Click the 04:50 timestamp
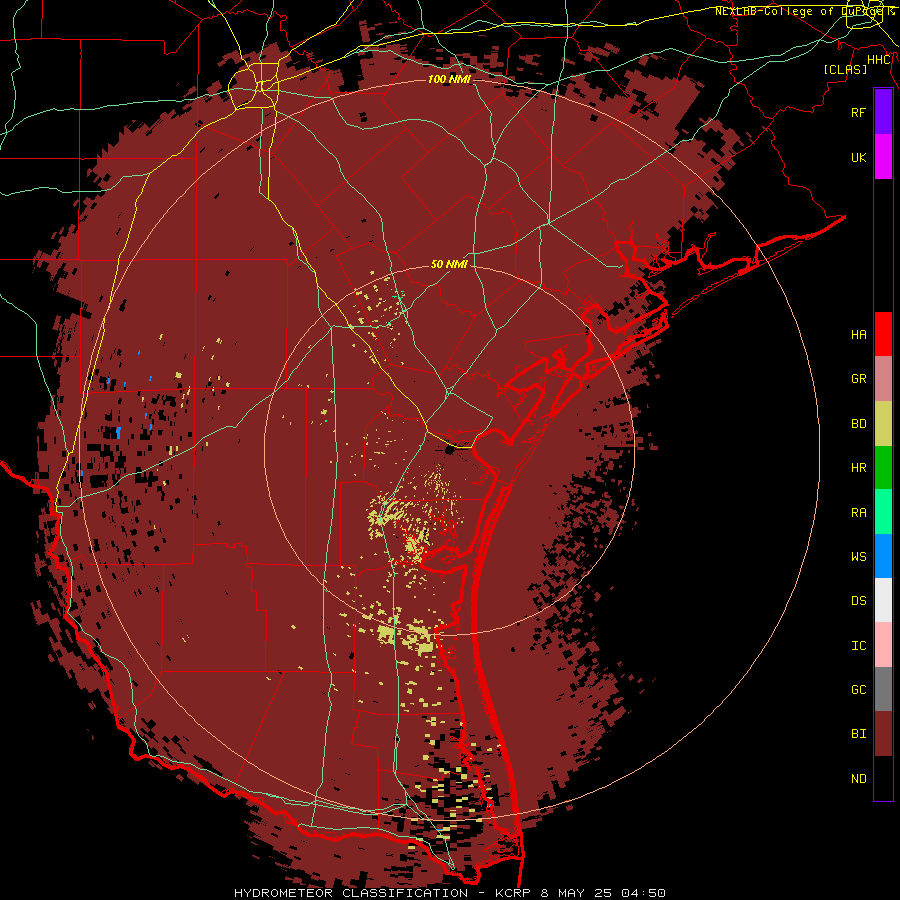 click(646, 893)
